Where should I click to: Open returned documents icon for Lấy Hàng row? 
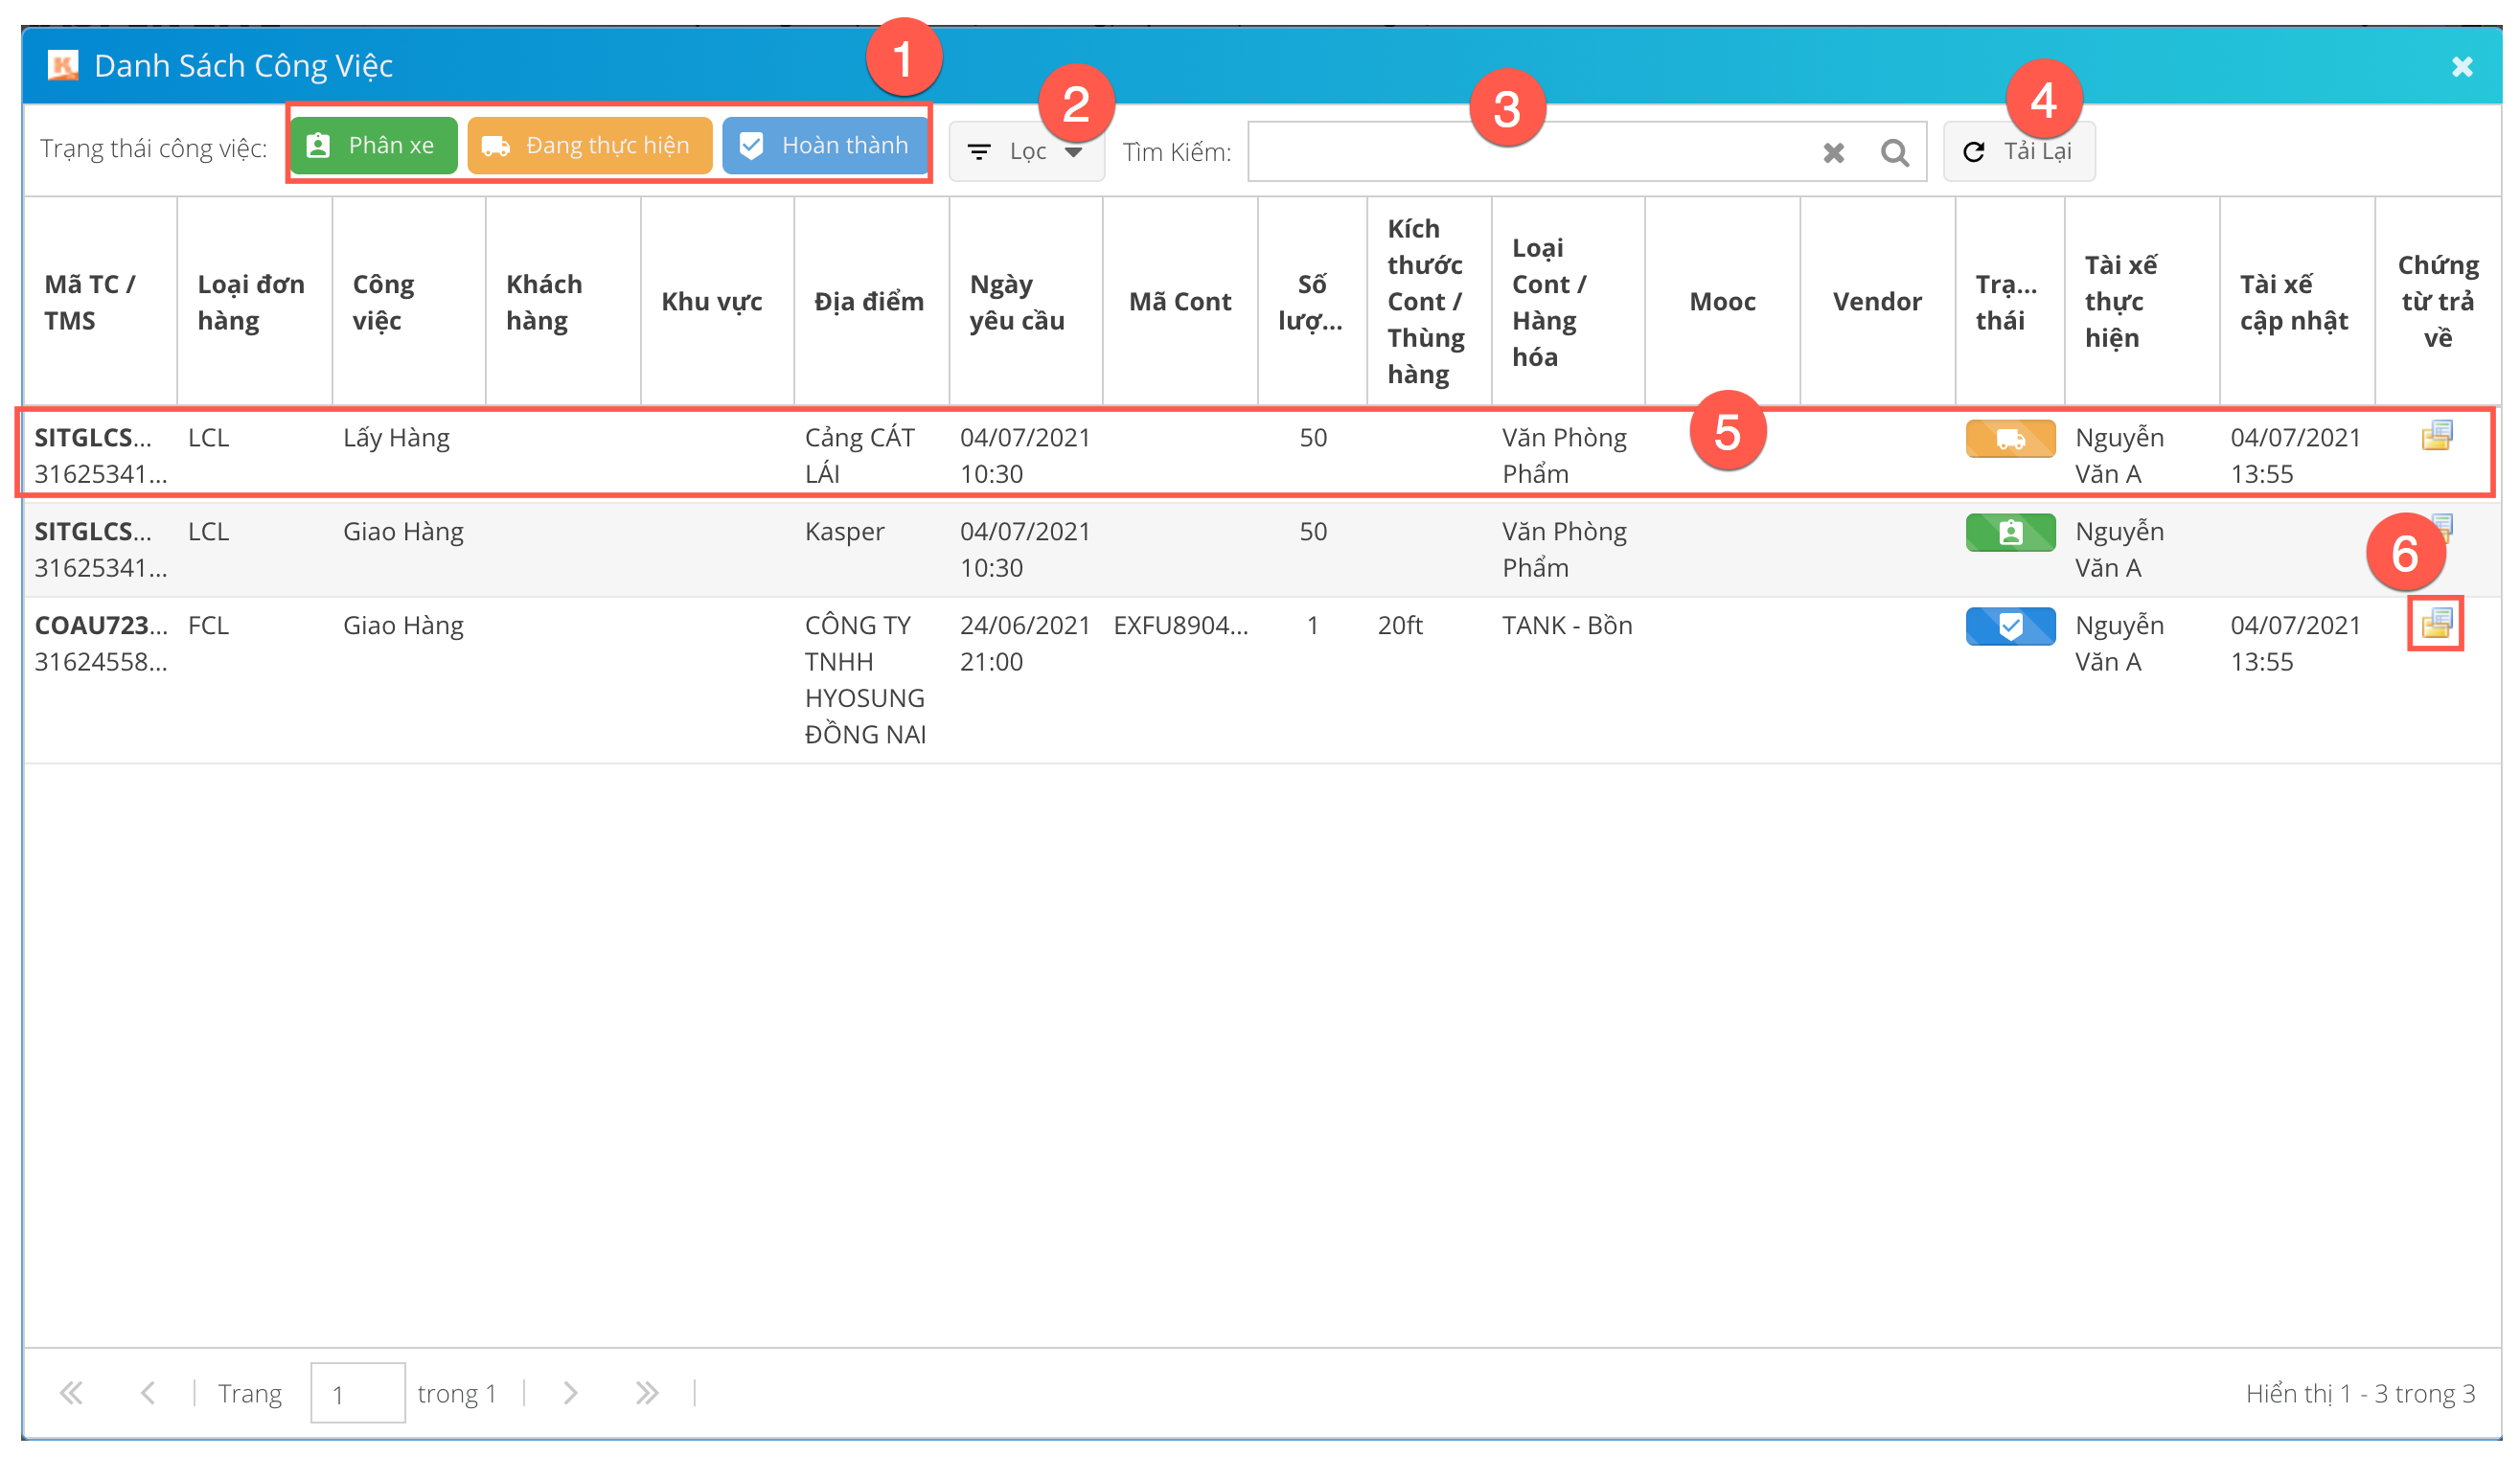(2436, 435)
